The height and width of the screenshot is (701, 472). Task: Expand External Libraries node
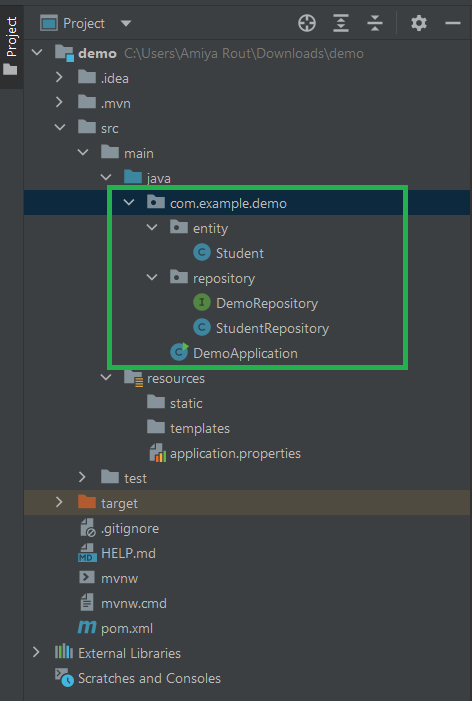(36, 653)
